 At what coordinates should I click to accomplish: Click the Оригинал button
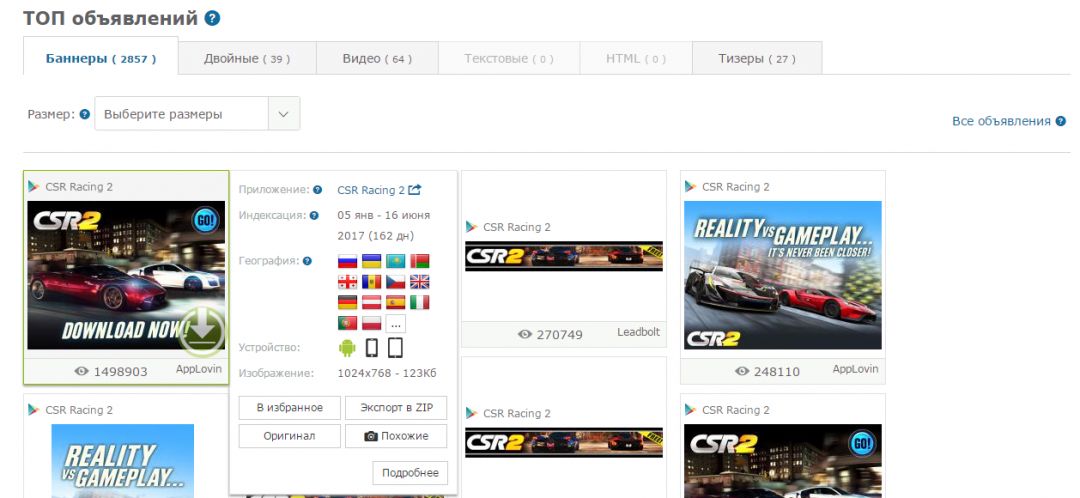(290, 436)
